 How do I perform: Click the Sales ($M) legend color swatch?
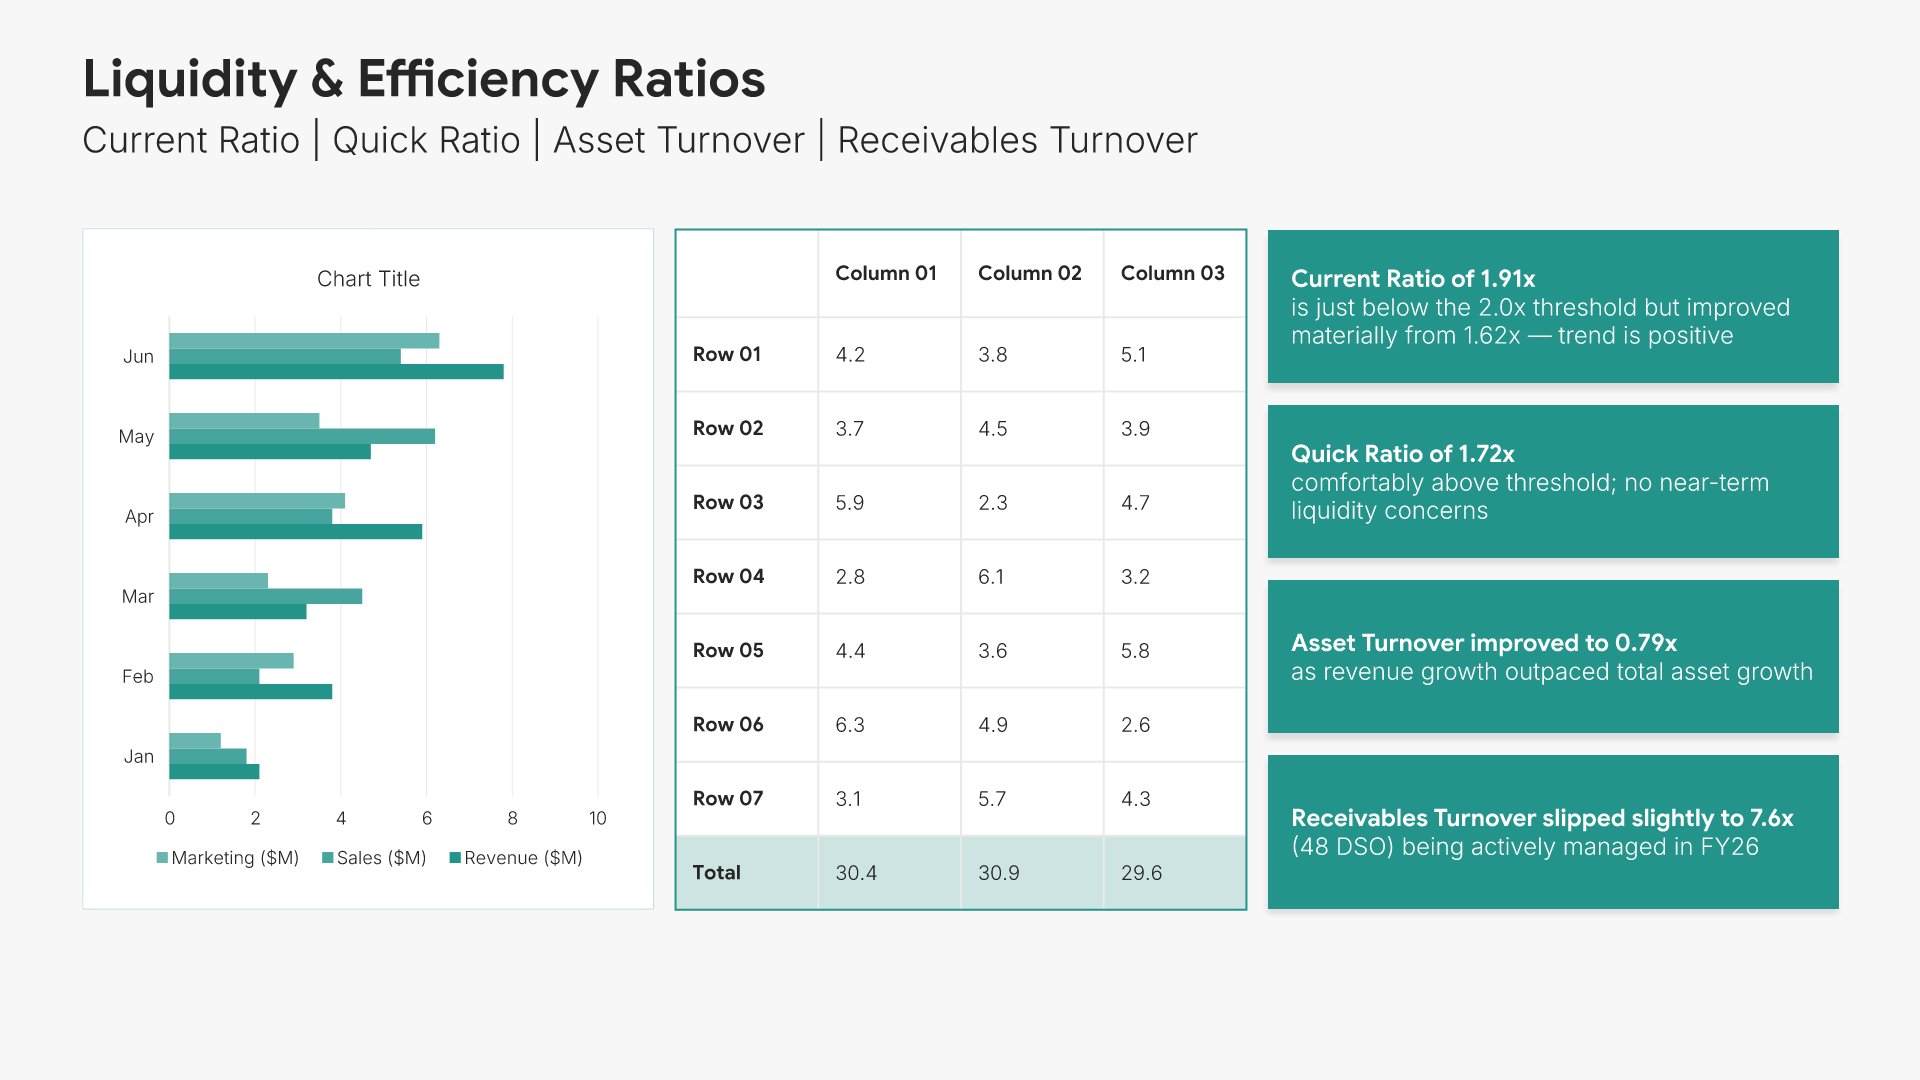tap(327, 858)
